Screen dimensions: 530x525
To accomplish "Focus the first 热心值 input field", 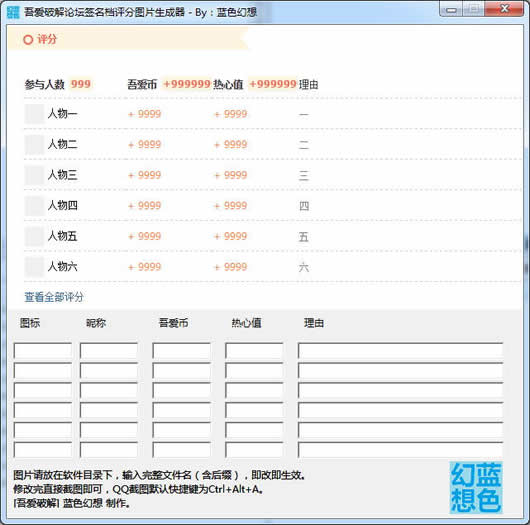I will pyautogui.click(x=254, y=351).
